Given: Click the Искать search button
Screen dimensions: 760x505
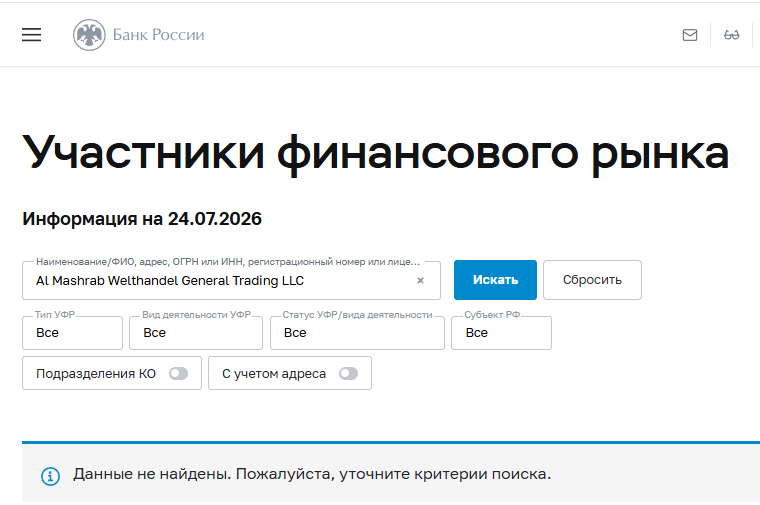Looking at the screenshot, I should pos(495,280).
